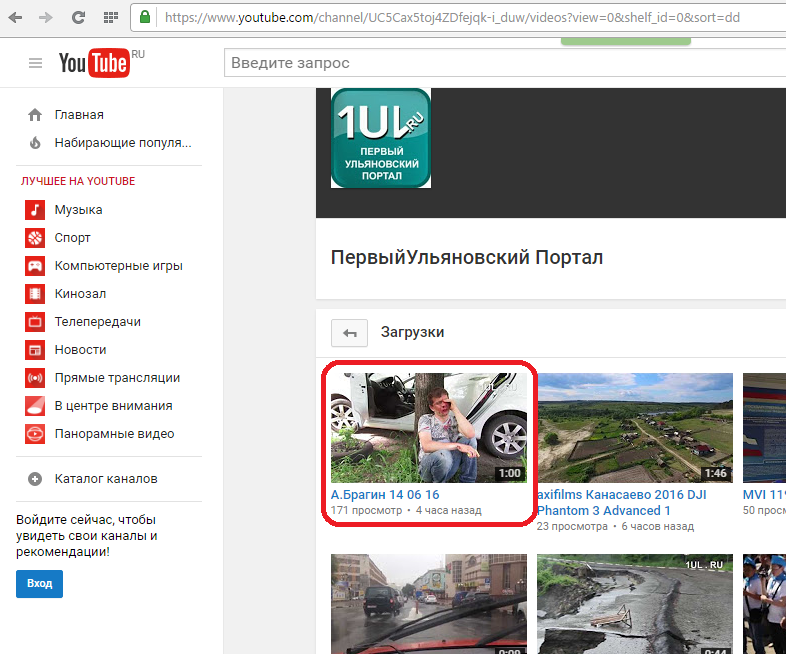Reload the page with refresh icon
Screen dimensions: 786x654
(78, 18)
